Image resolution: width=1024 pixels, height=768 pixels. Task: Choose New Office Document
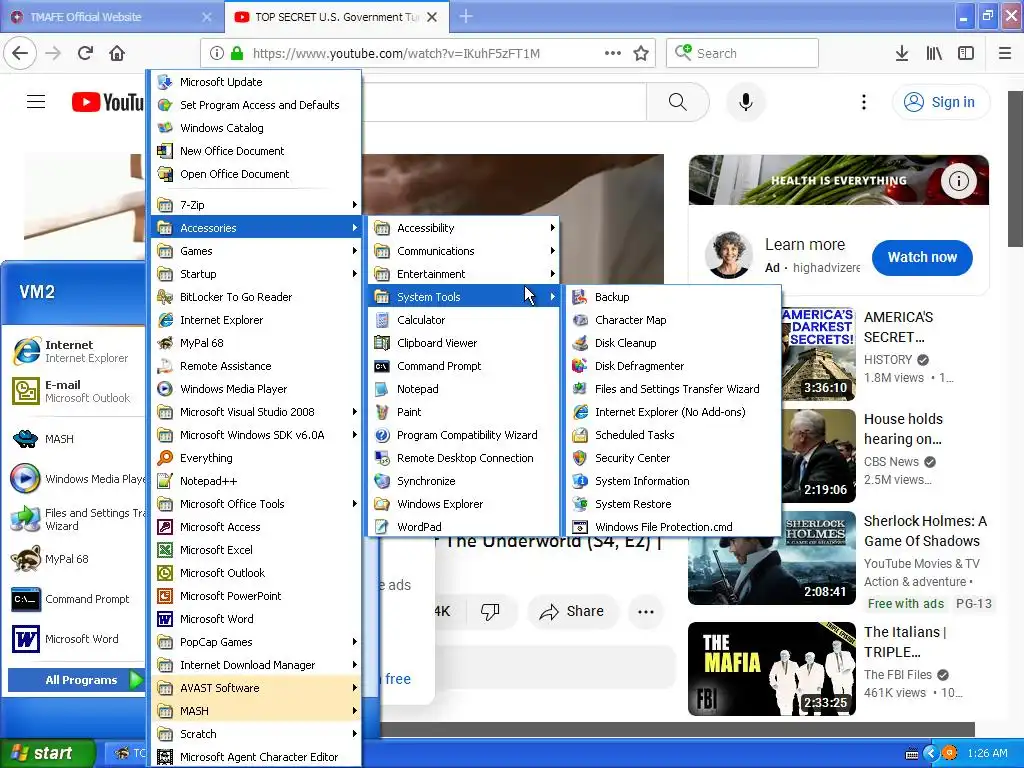point(256,151)
